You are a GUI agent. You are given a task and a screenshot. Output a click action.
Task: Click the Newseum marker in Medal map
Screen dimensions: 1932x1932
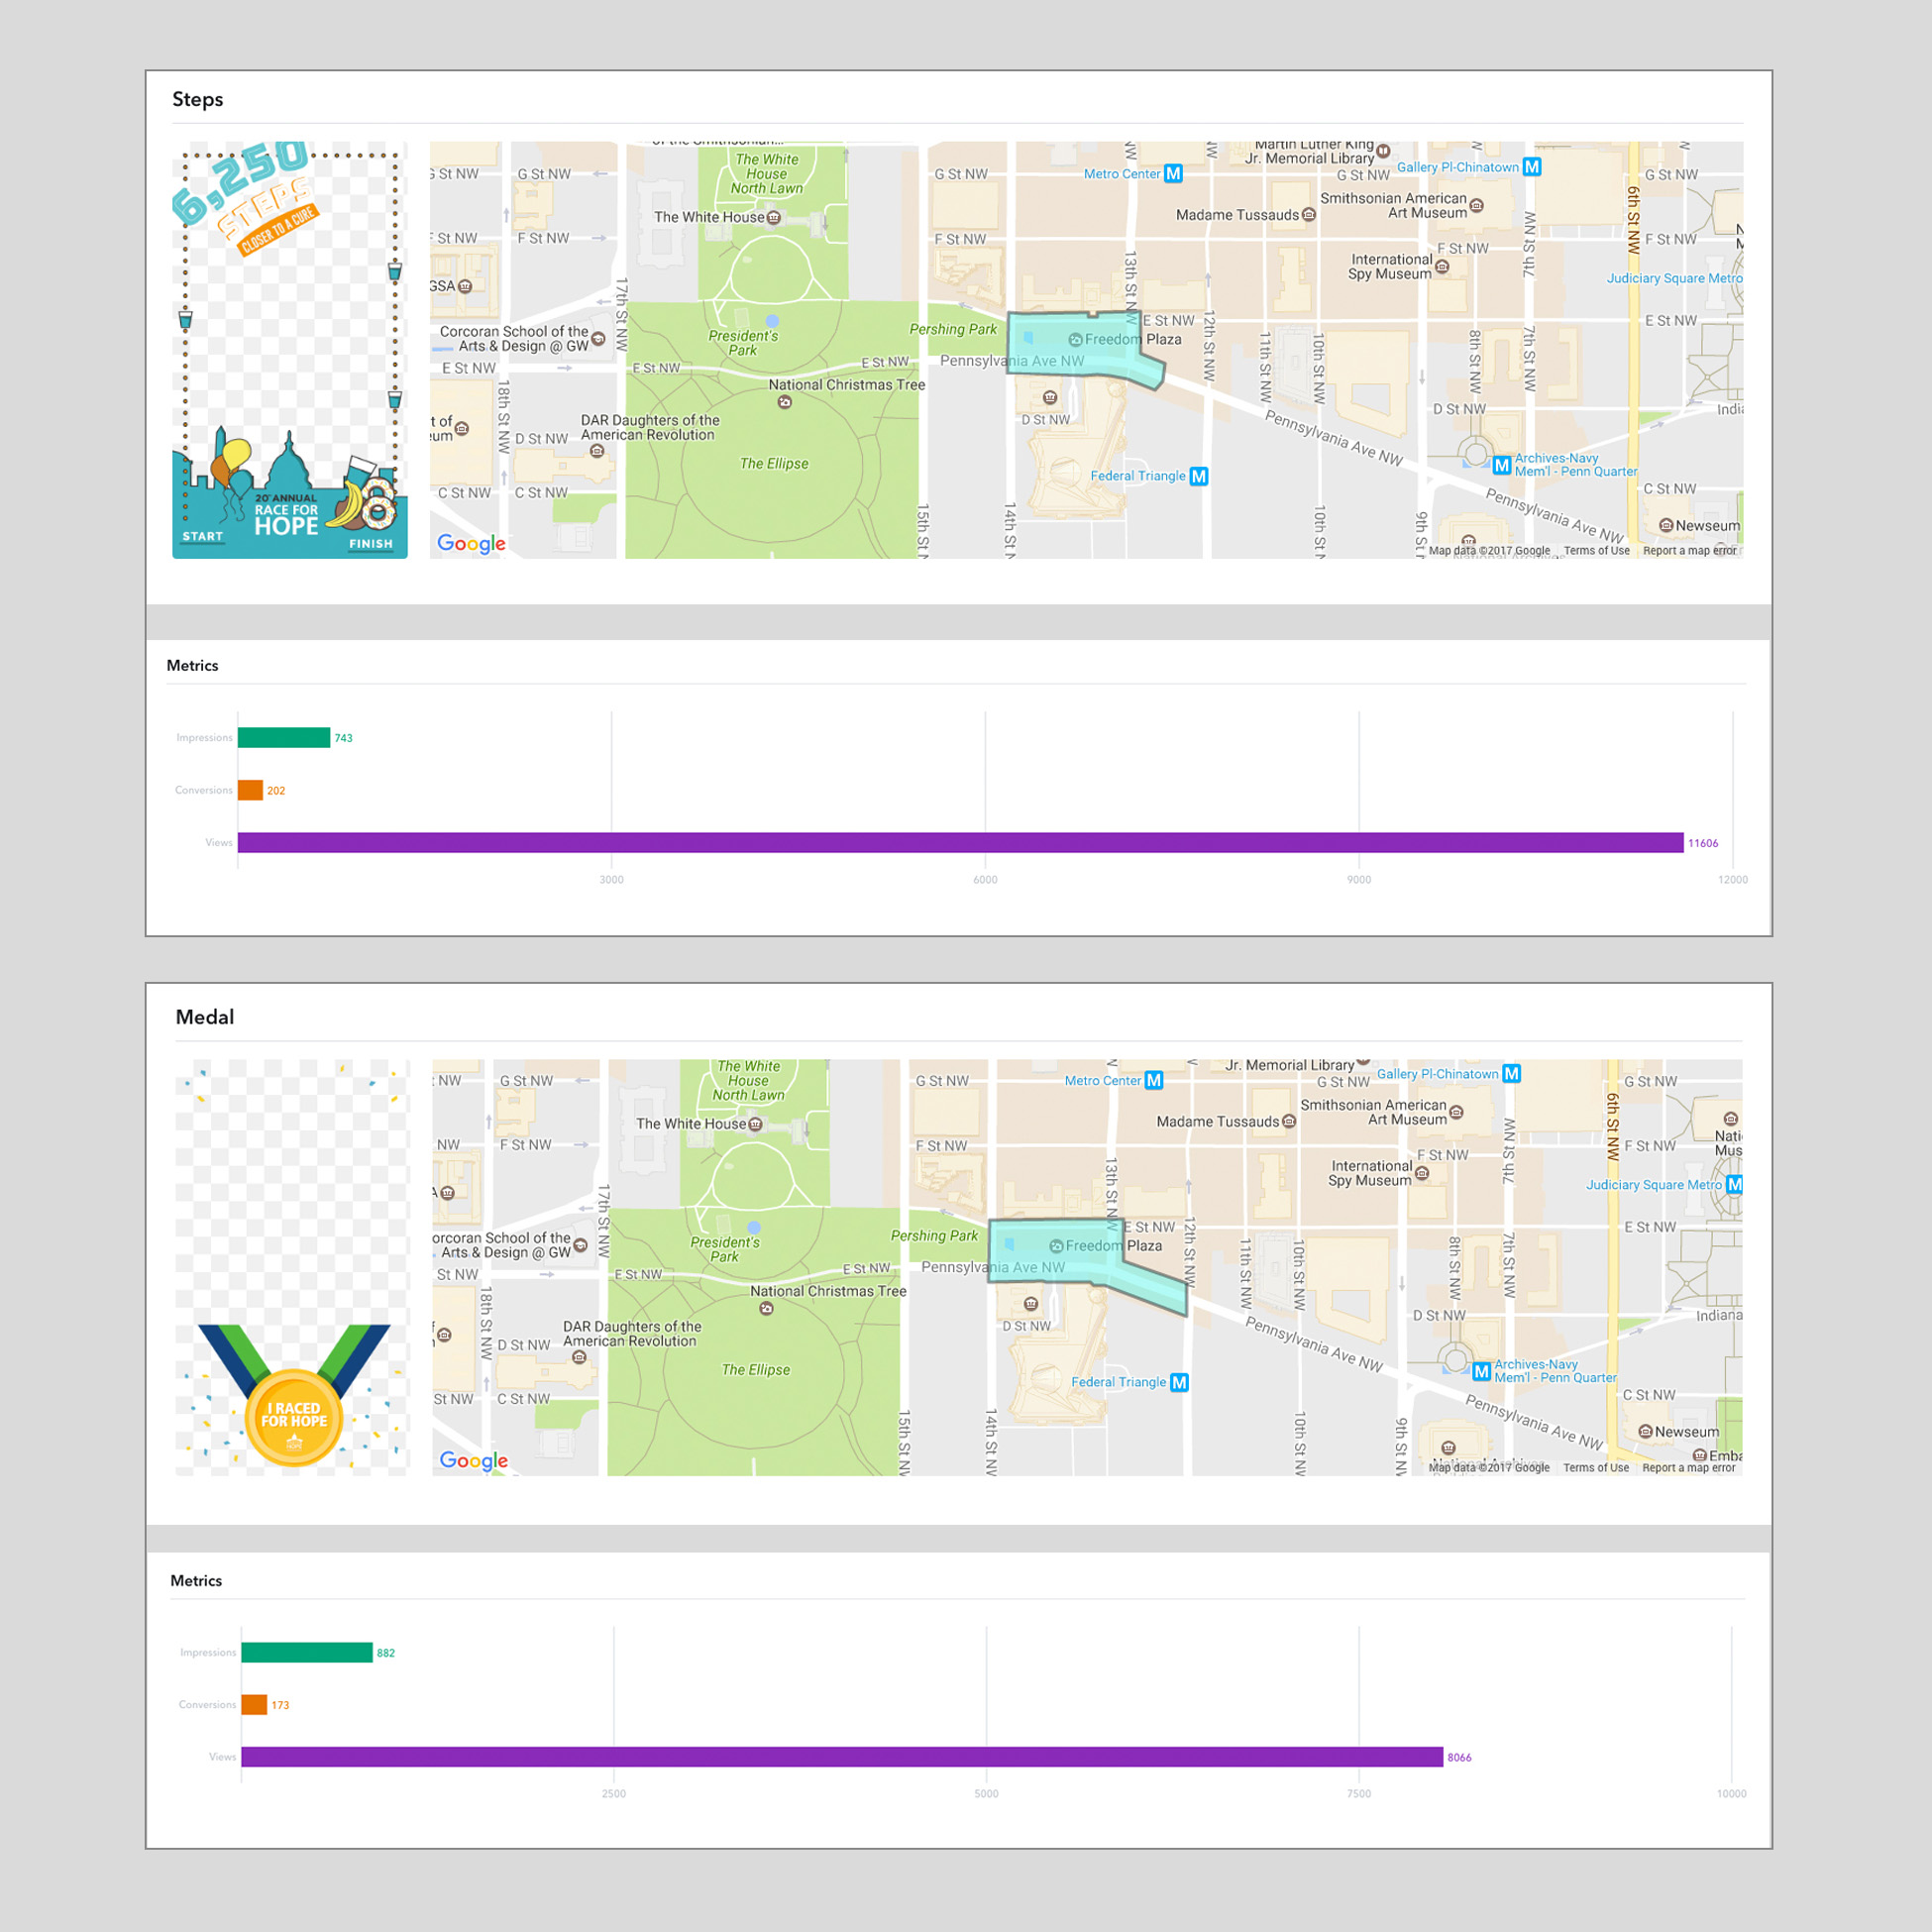pyautogui.click(x=1646, y=1431)
